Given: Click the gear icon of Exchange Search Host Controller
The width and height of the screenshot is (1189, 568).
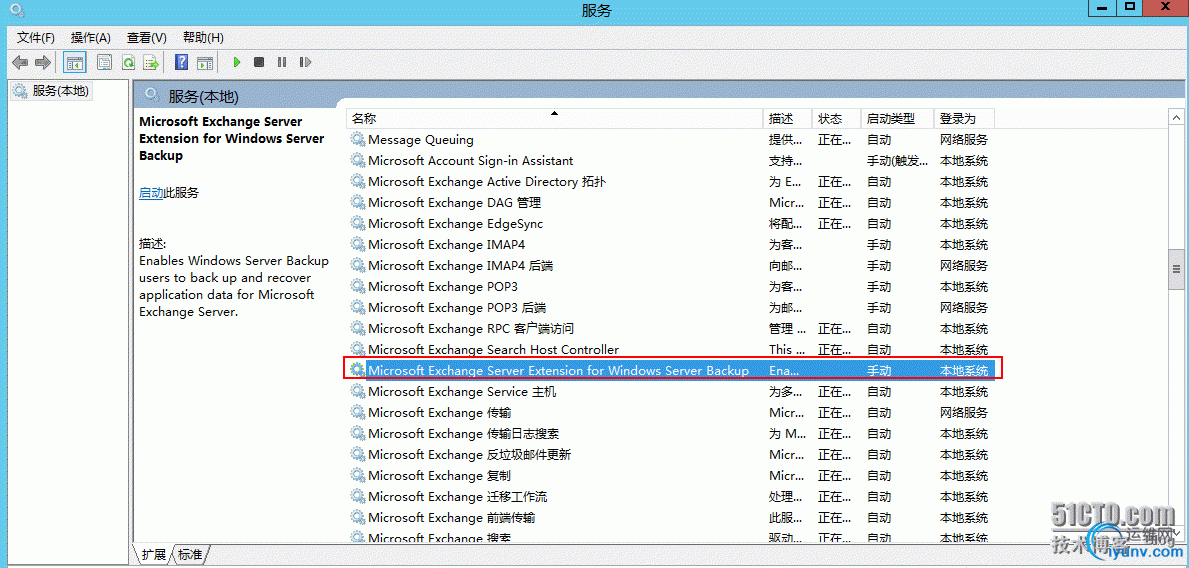Looking at the screenshot, I should click(357, 350).
